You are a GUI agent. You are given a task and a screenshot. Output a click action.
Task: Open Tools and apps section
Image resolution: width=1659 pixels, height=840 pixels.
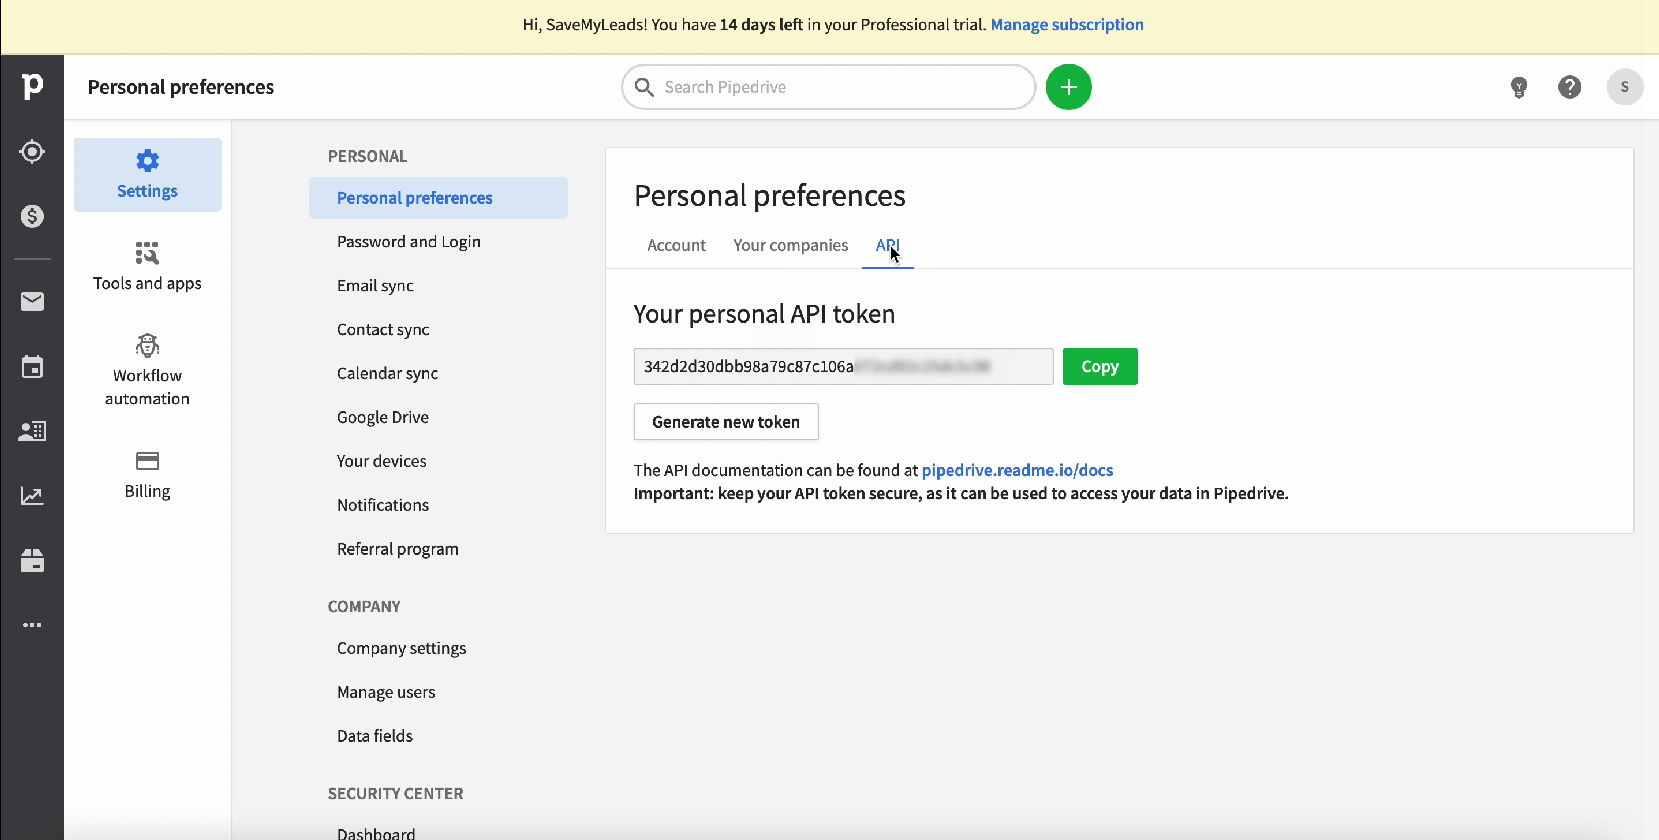[x=147, y=266]
